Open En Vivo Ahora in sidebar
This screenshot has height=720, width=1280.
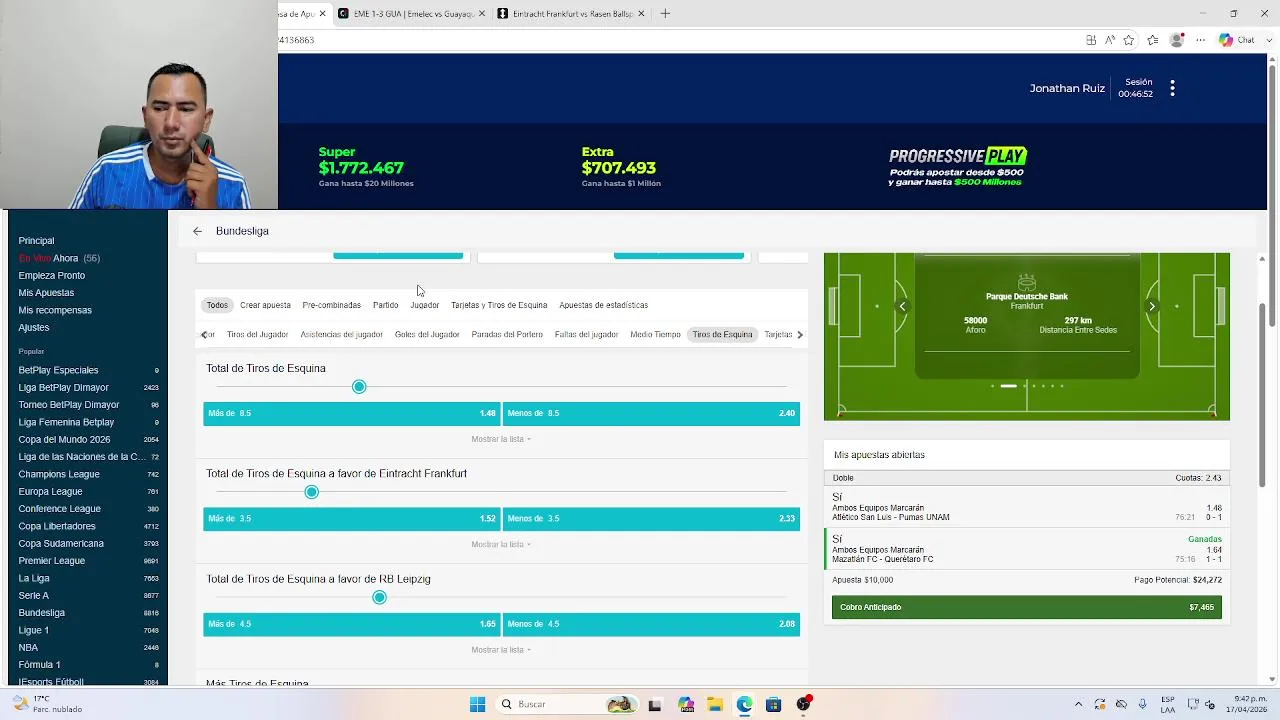(59, 258)
